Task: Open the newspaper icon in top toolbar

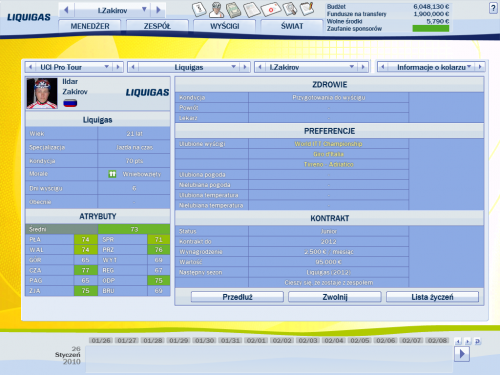Action: pos(252,10)
